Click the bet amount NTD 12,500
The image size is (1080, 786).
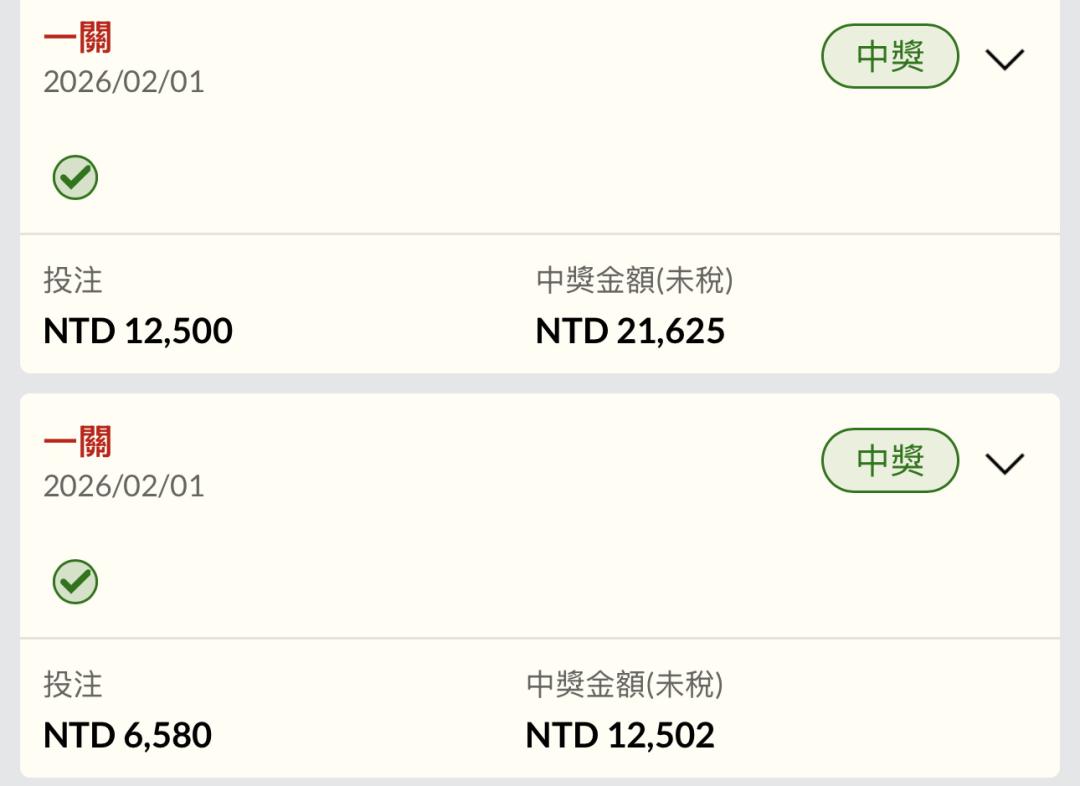coord(138,331)
